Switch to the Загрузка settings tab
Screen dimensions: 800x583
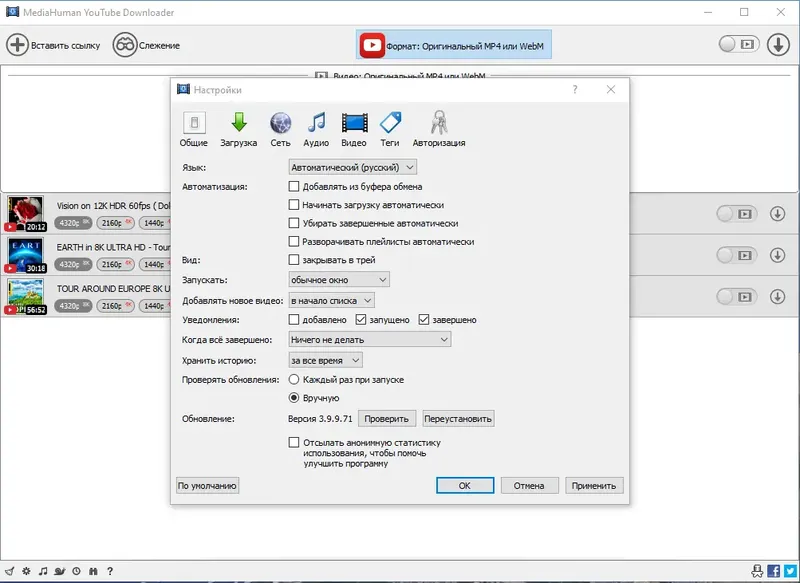(x=239, y=129)
